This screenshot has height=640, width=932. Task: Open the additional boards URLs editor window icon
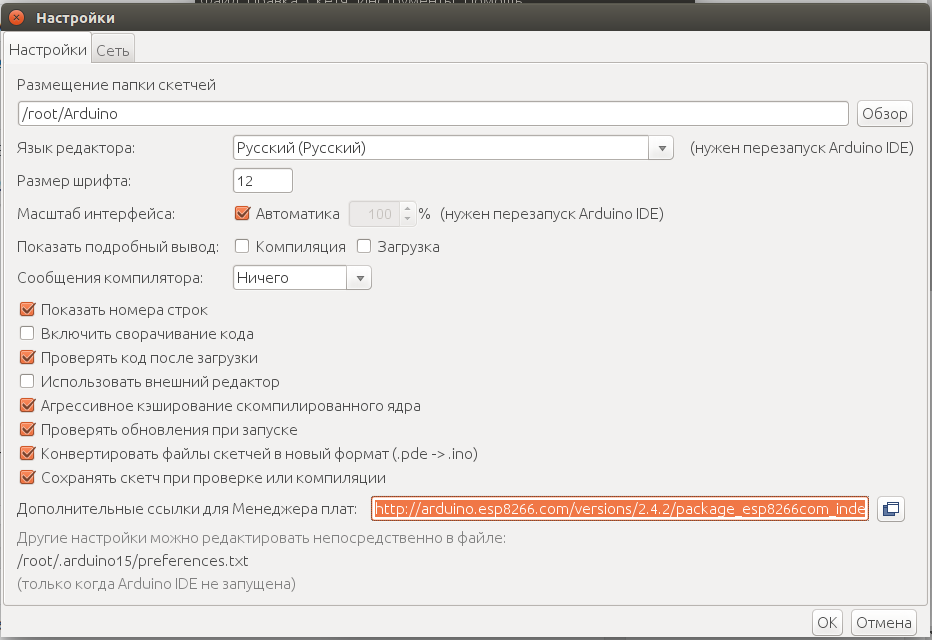point(890,509)
